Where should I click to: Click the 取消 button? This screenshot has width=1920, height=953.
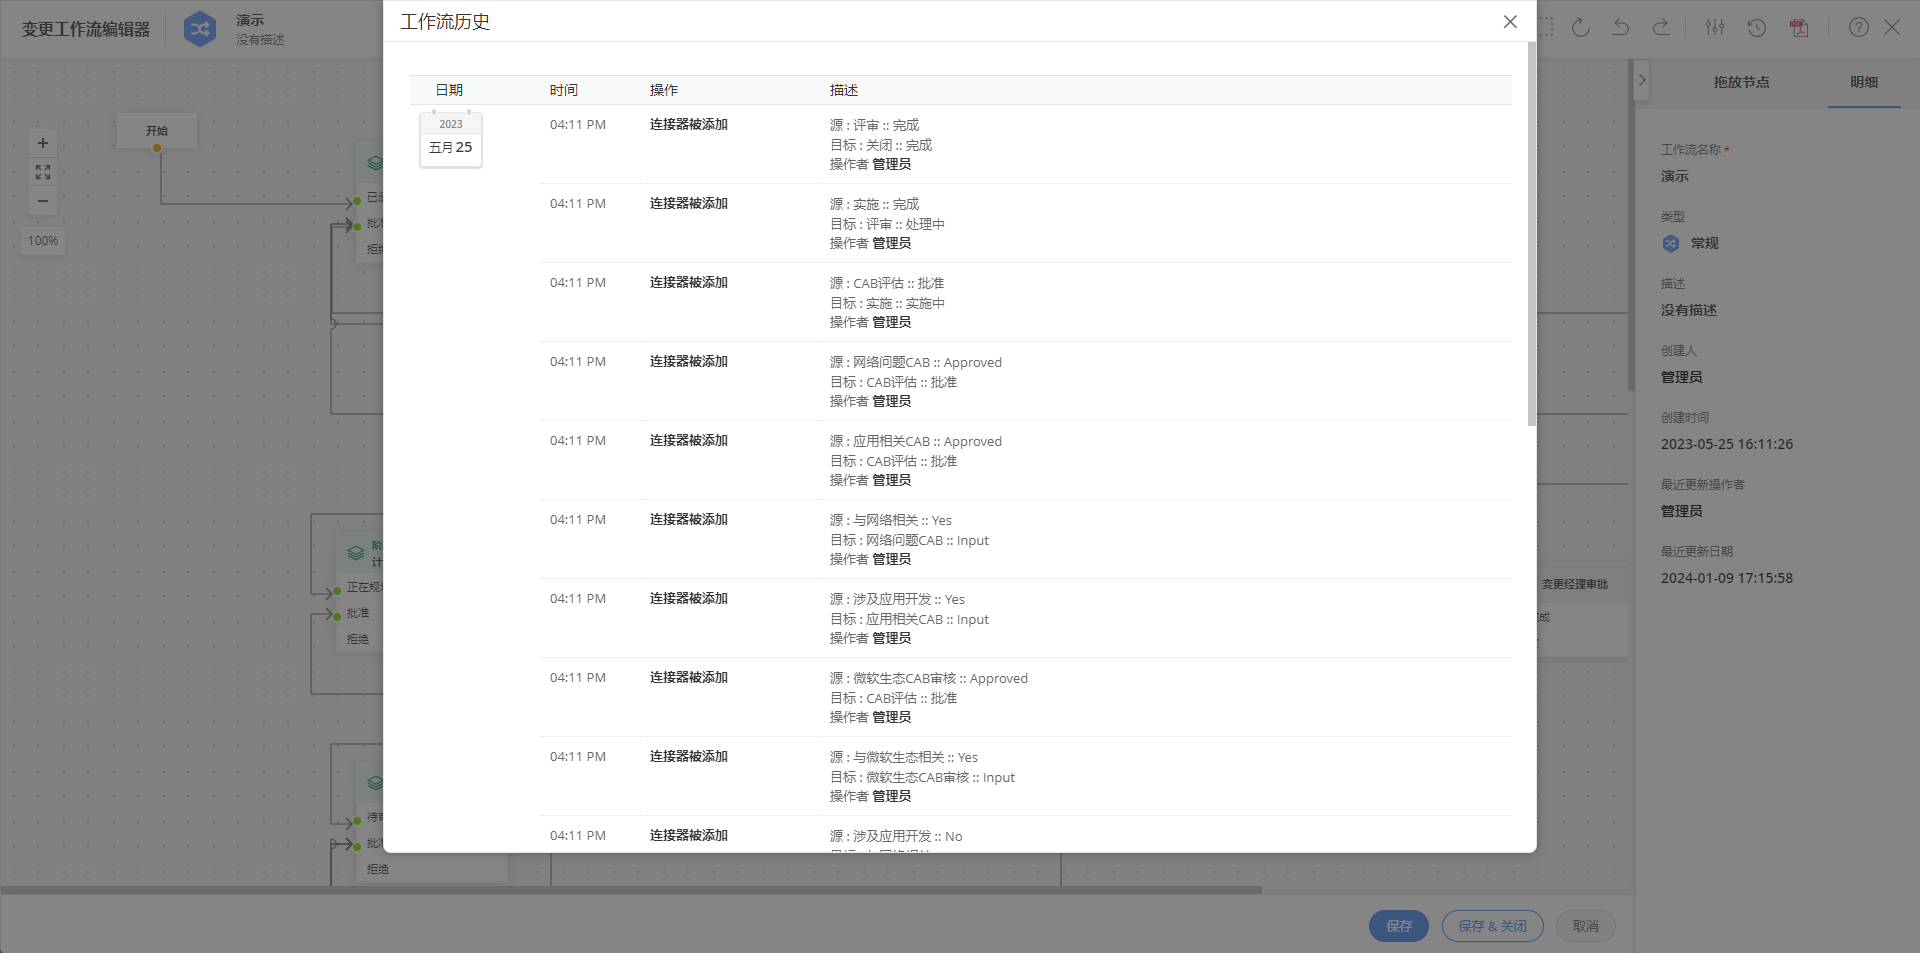[x=1585, y=926]
